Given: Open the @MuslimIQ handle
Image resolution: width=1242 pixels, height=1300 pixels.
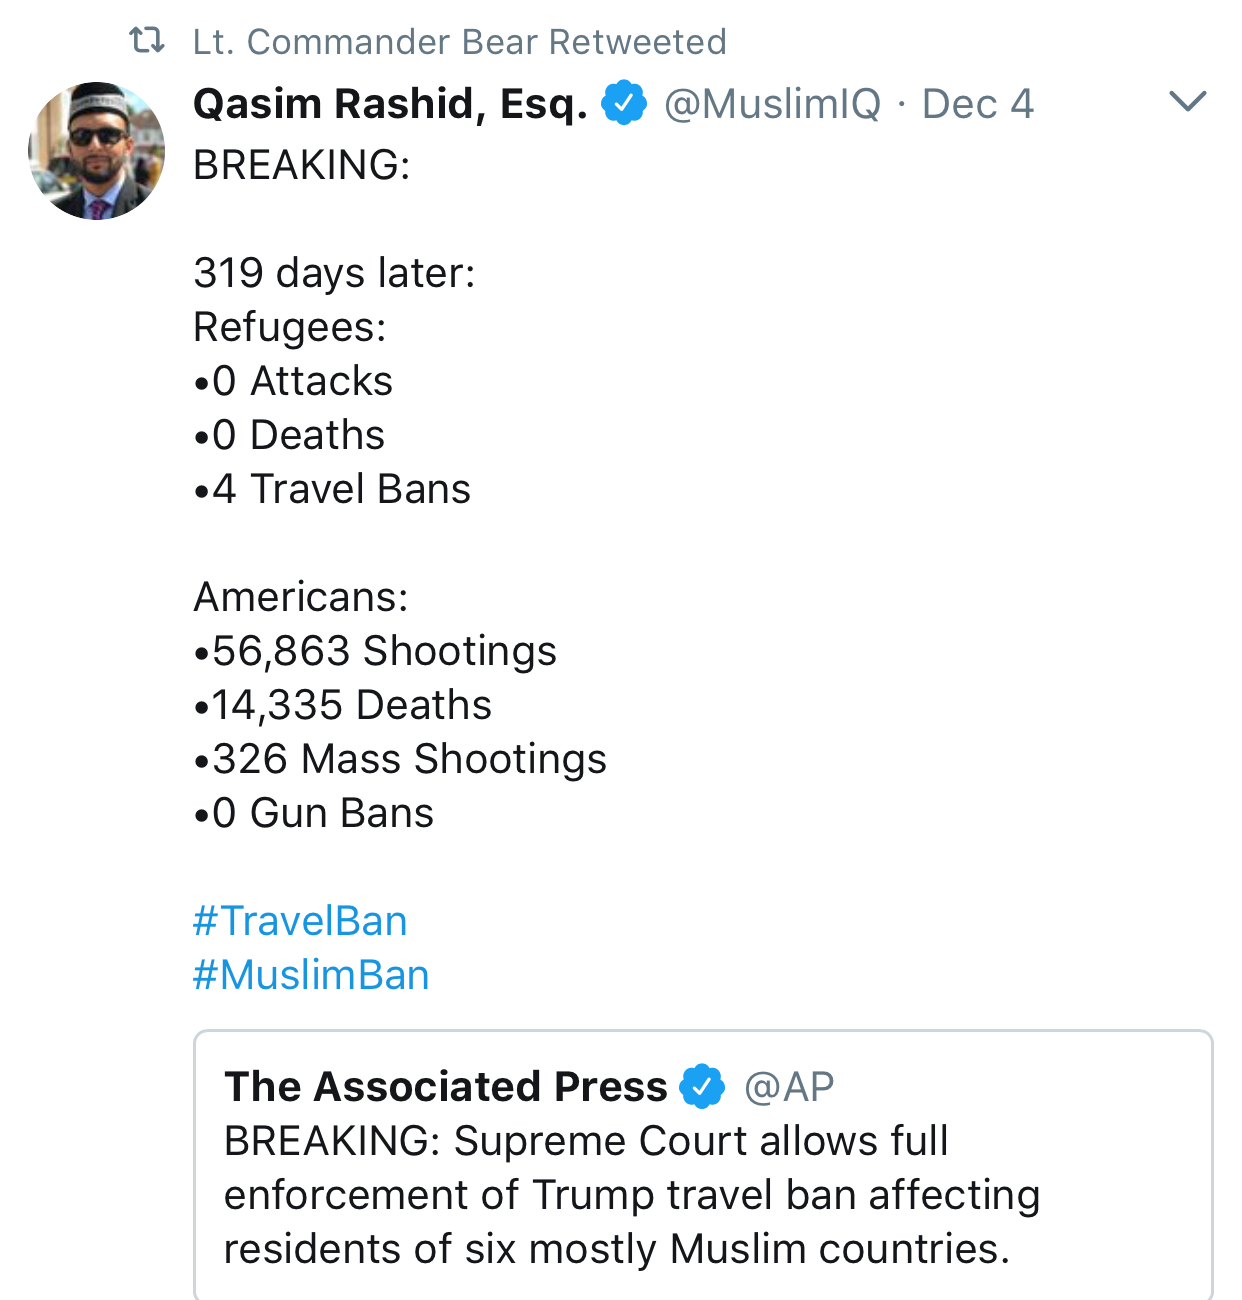Looking at the screenshot, I should pyautogui.click(x=772, y=104).
